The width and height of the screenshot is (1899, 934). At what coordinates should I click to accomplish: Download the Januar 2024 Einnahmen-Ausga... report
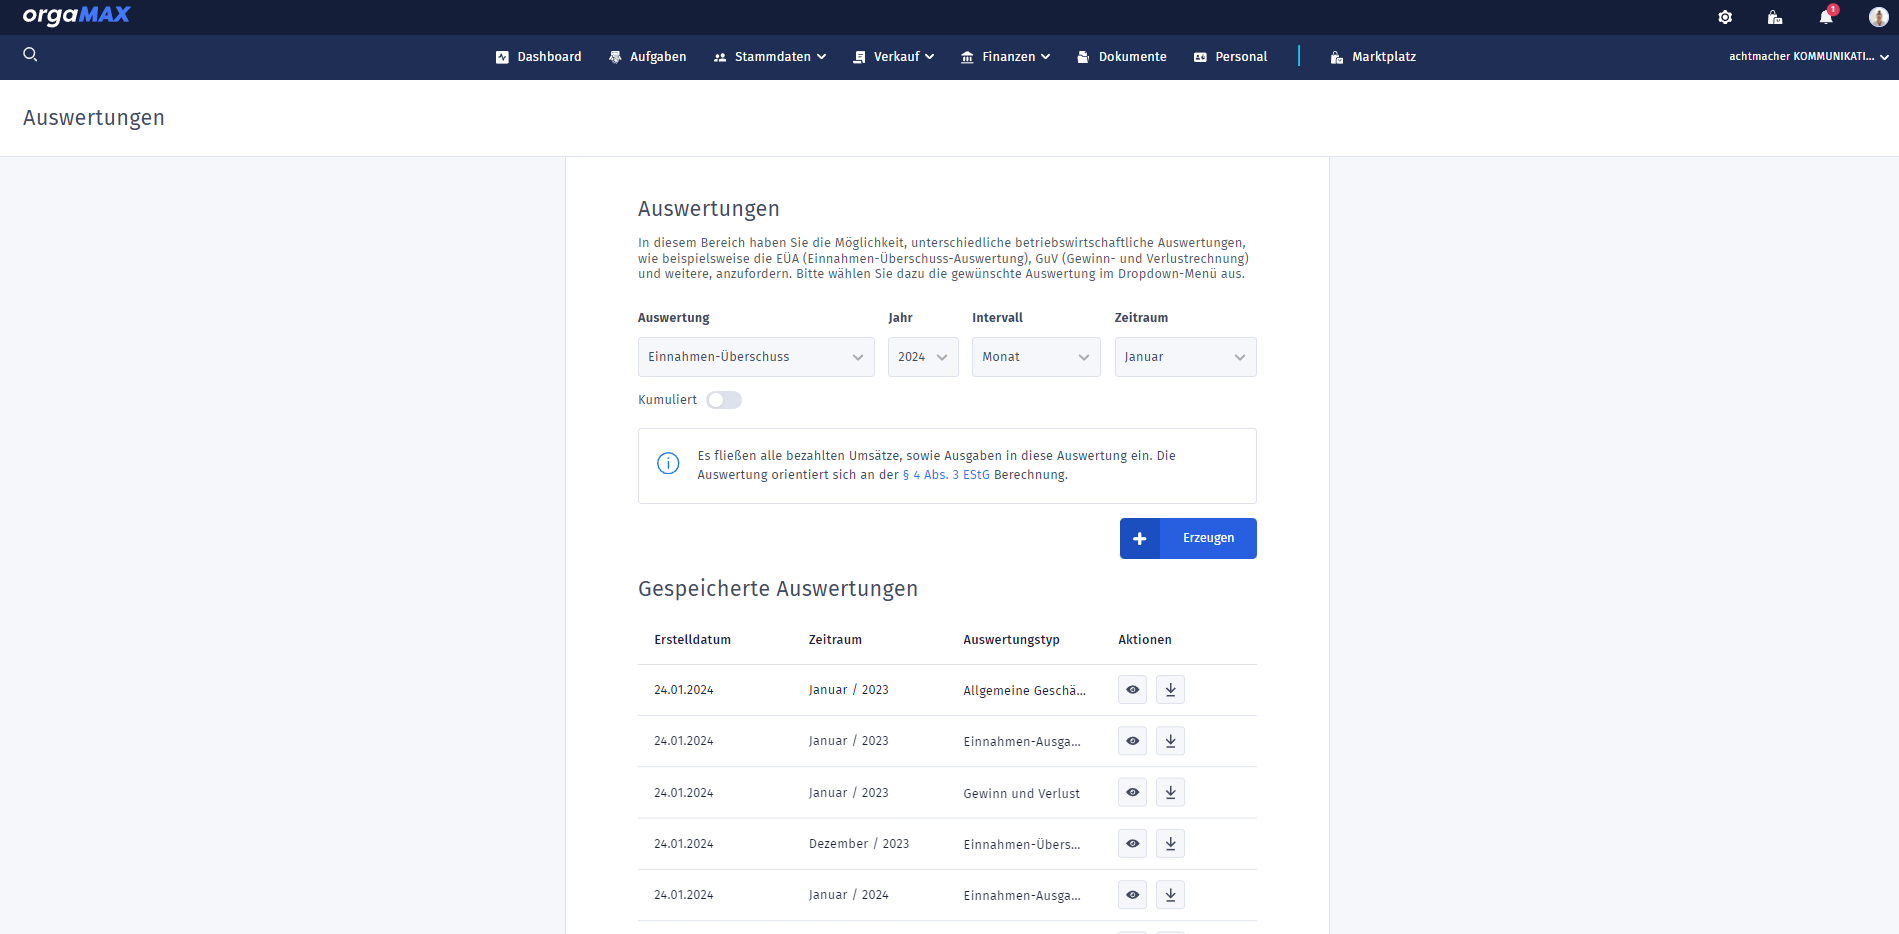(x=1170, y=895)
